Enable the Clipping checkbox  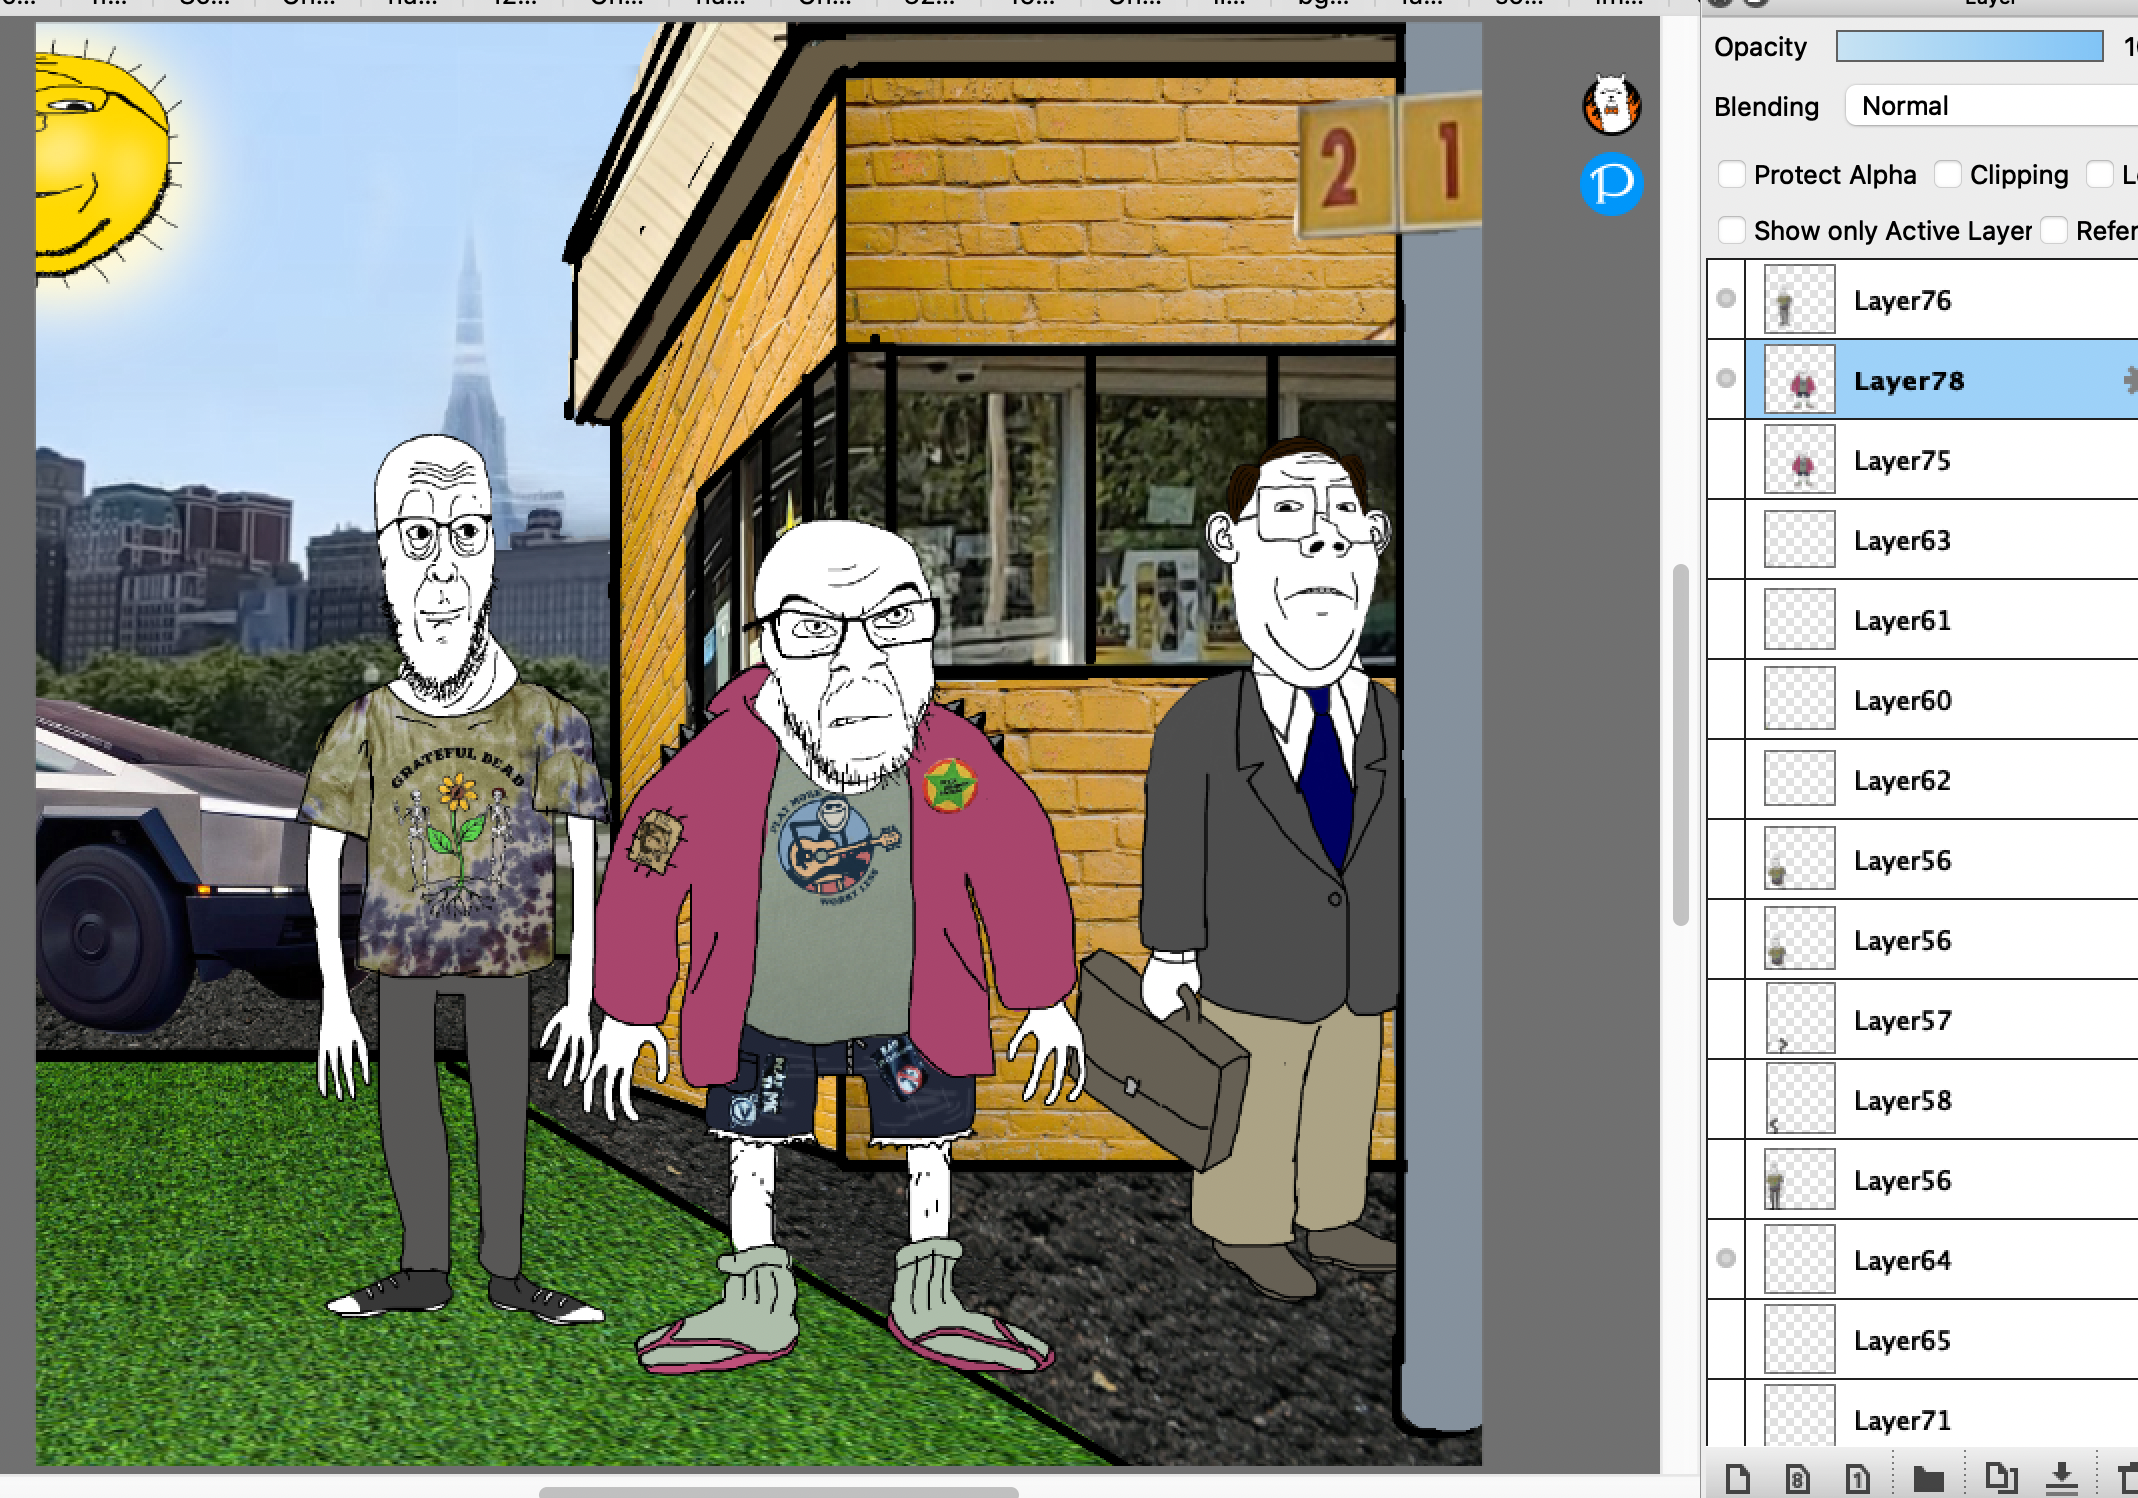[1947, 175]
